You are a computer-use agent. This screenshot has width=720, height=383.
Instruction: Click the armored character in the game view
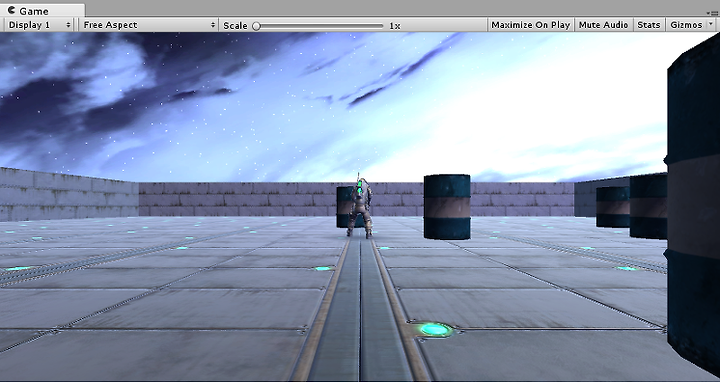click(360, 206)
